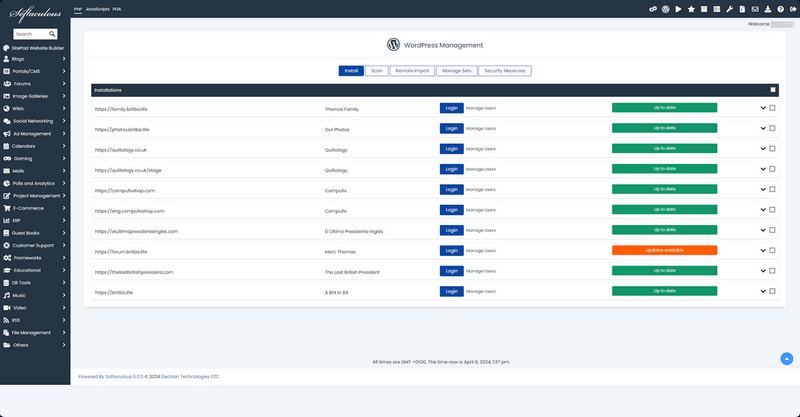800x417 pixels.
Task: Click the Music note icon in sidebar
Action: 7,296
